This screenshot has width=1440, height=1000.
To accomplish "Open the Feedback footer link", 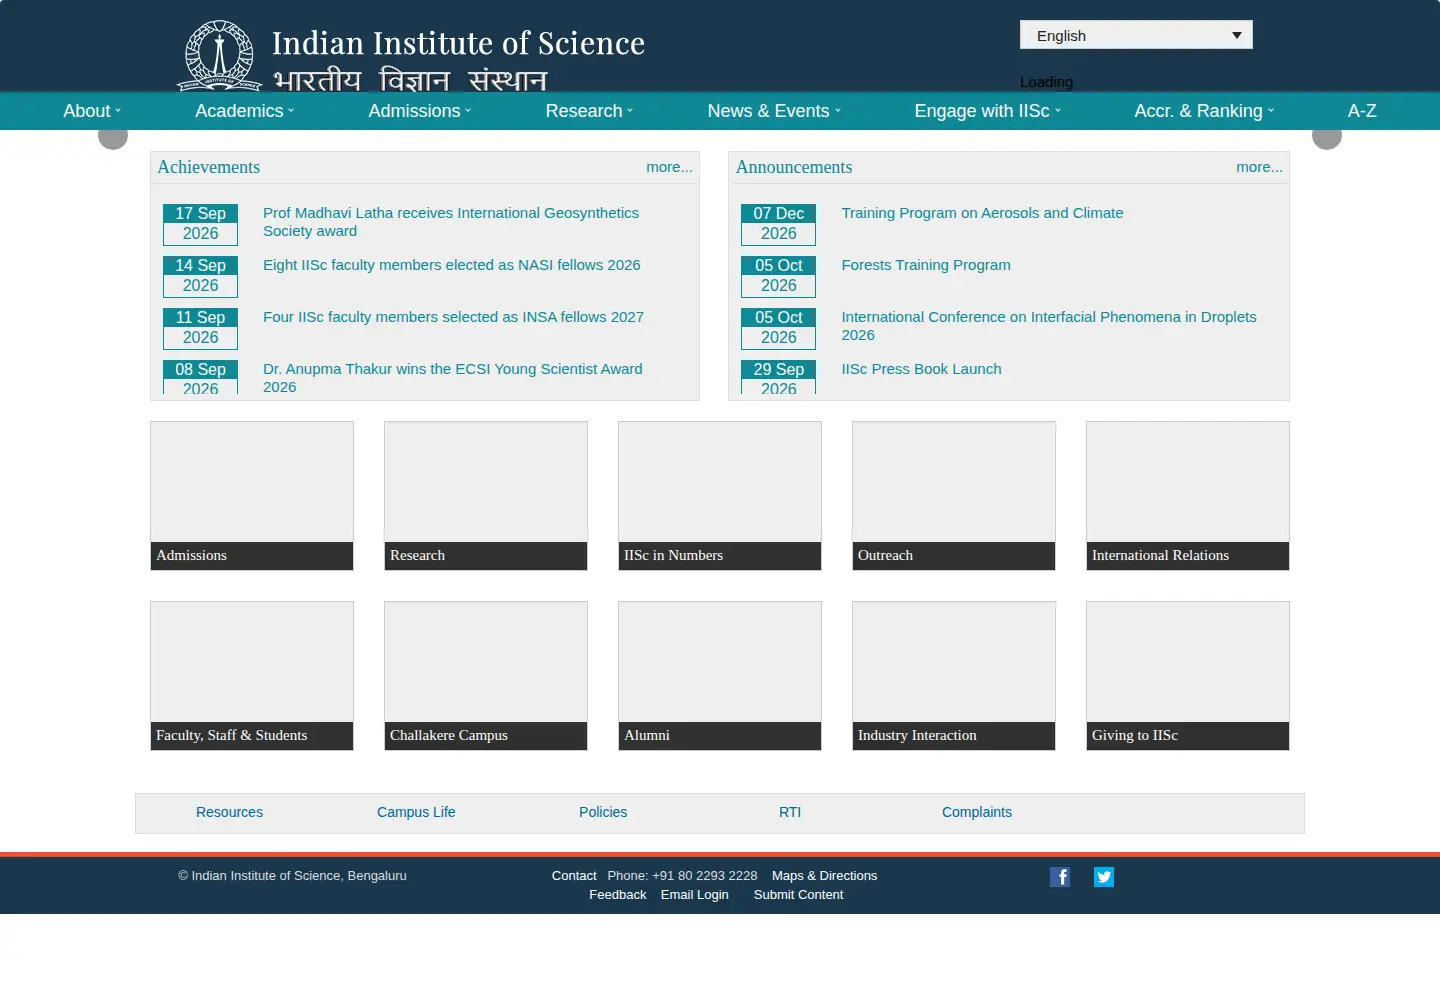I will 617,895.
